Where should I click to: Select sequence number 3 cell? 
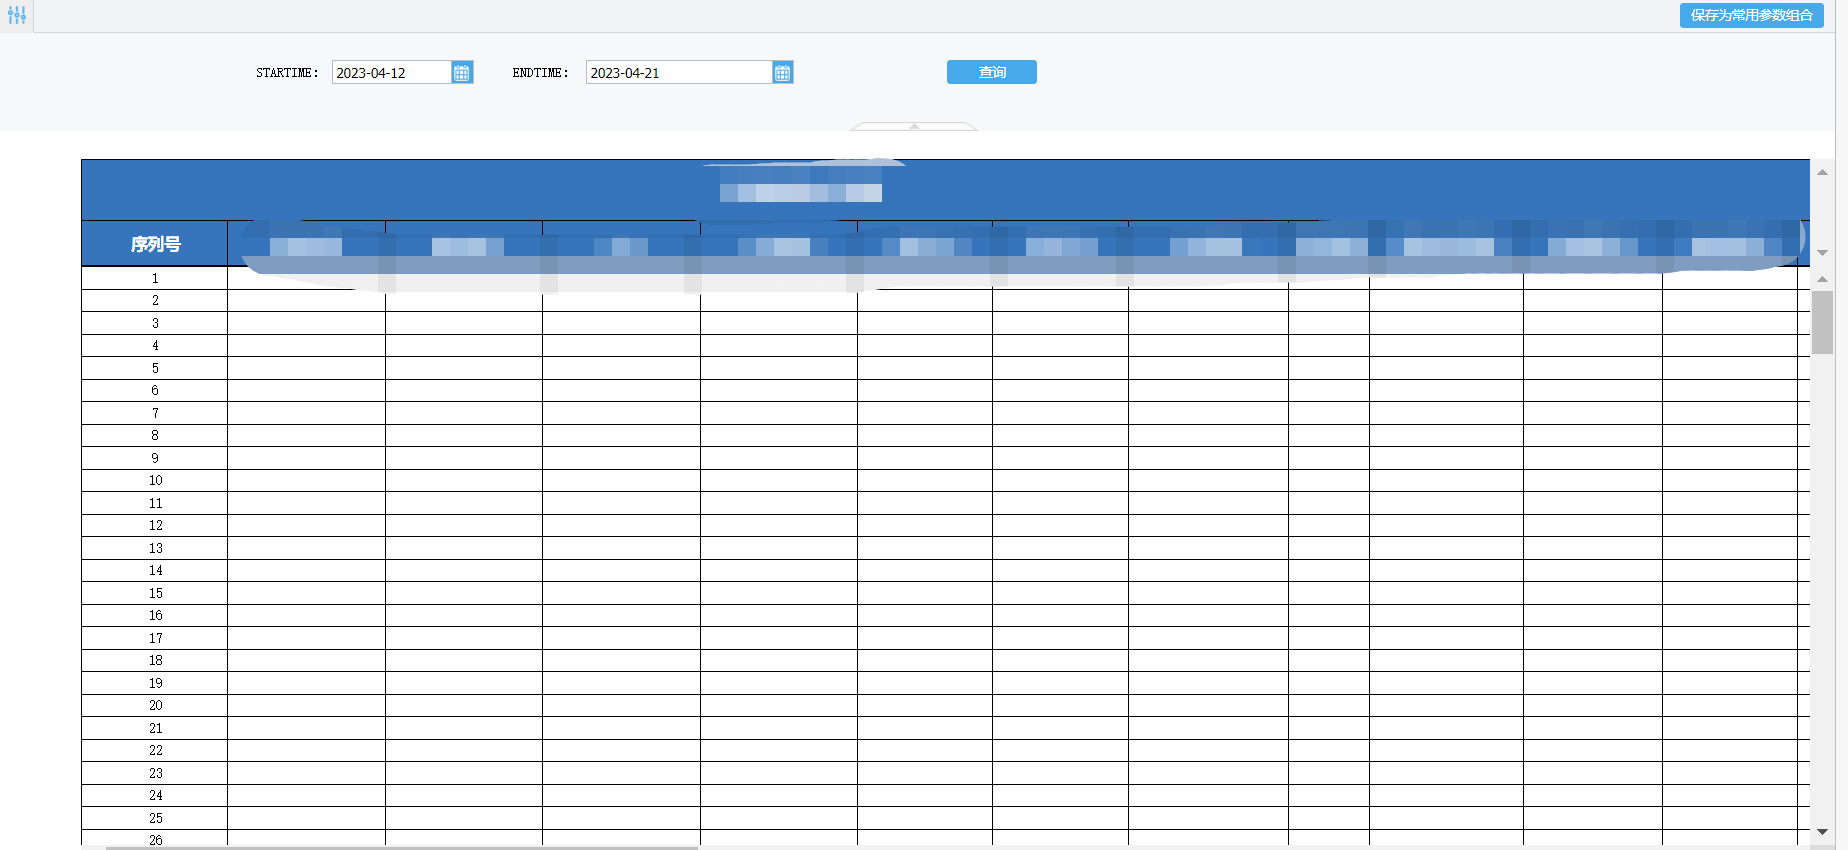[155, 323]
